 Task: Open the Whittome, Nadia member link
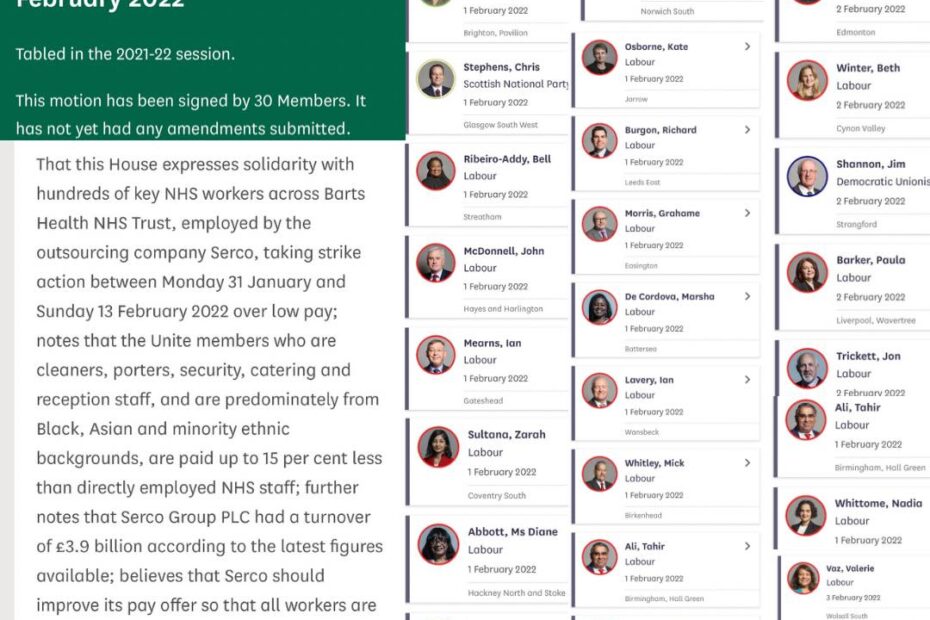pos(878,503)
